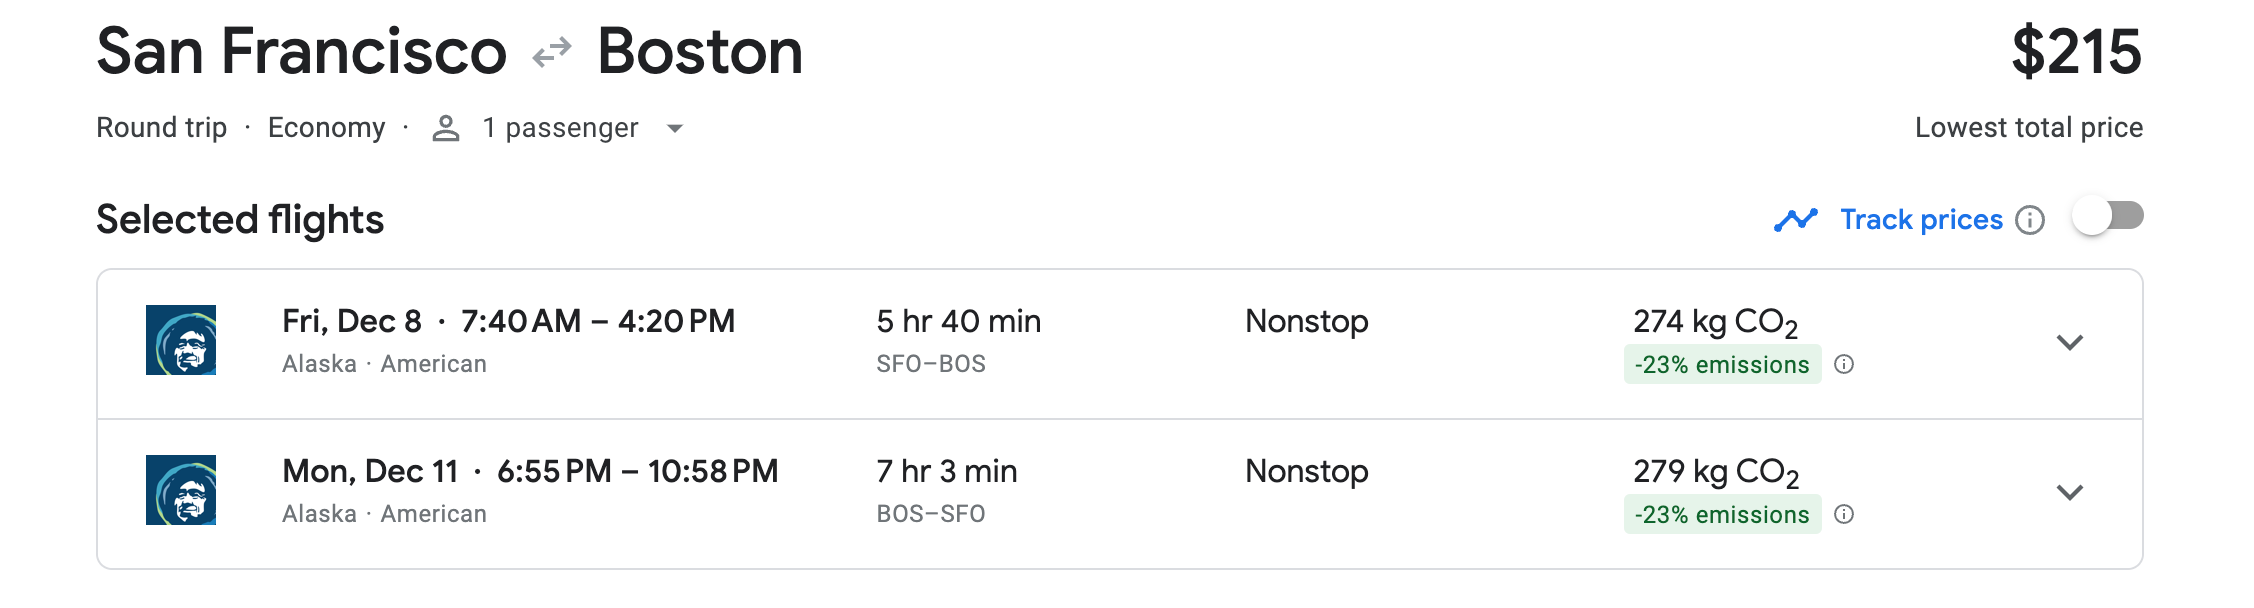Click the Alaska Airlines logo on Dec 11 flight
2254x608 pixels.
(181, 490)
